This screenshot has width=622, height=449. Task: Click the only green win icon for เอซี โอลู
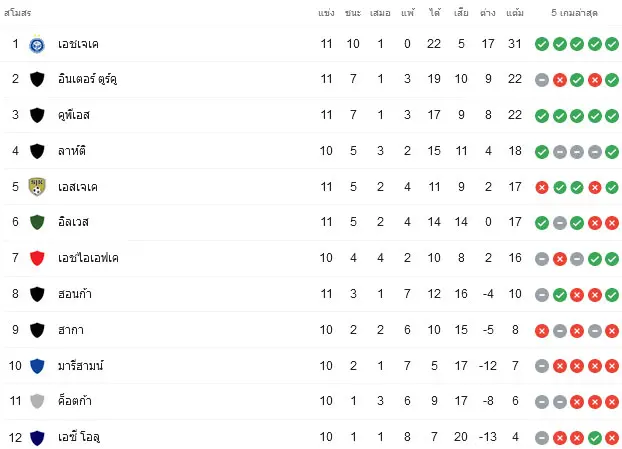click(595, 438)
